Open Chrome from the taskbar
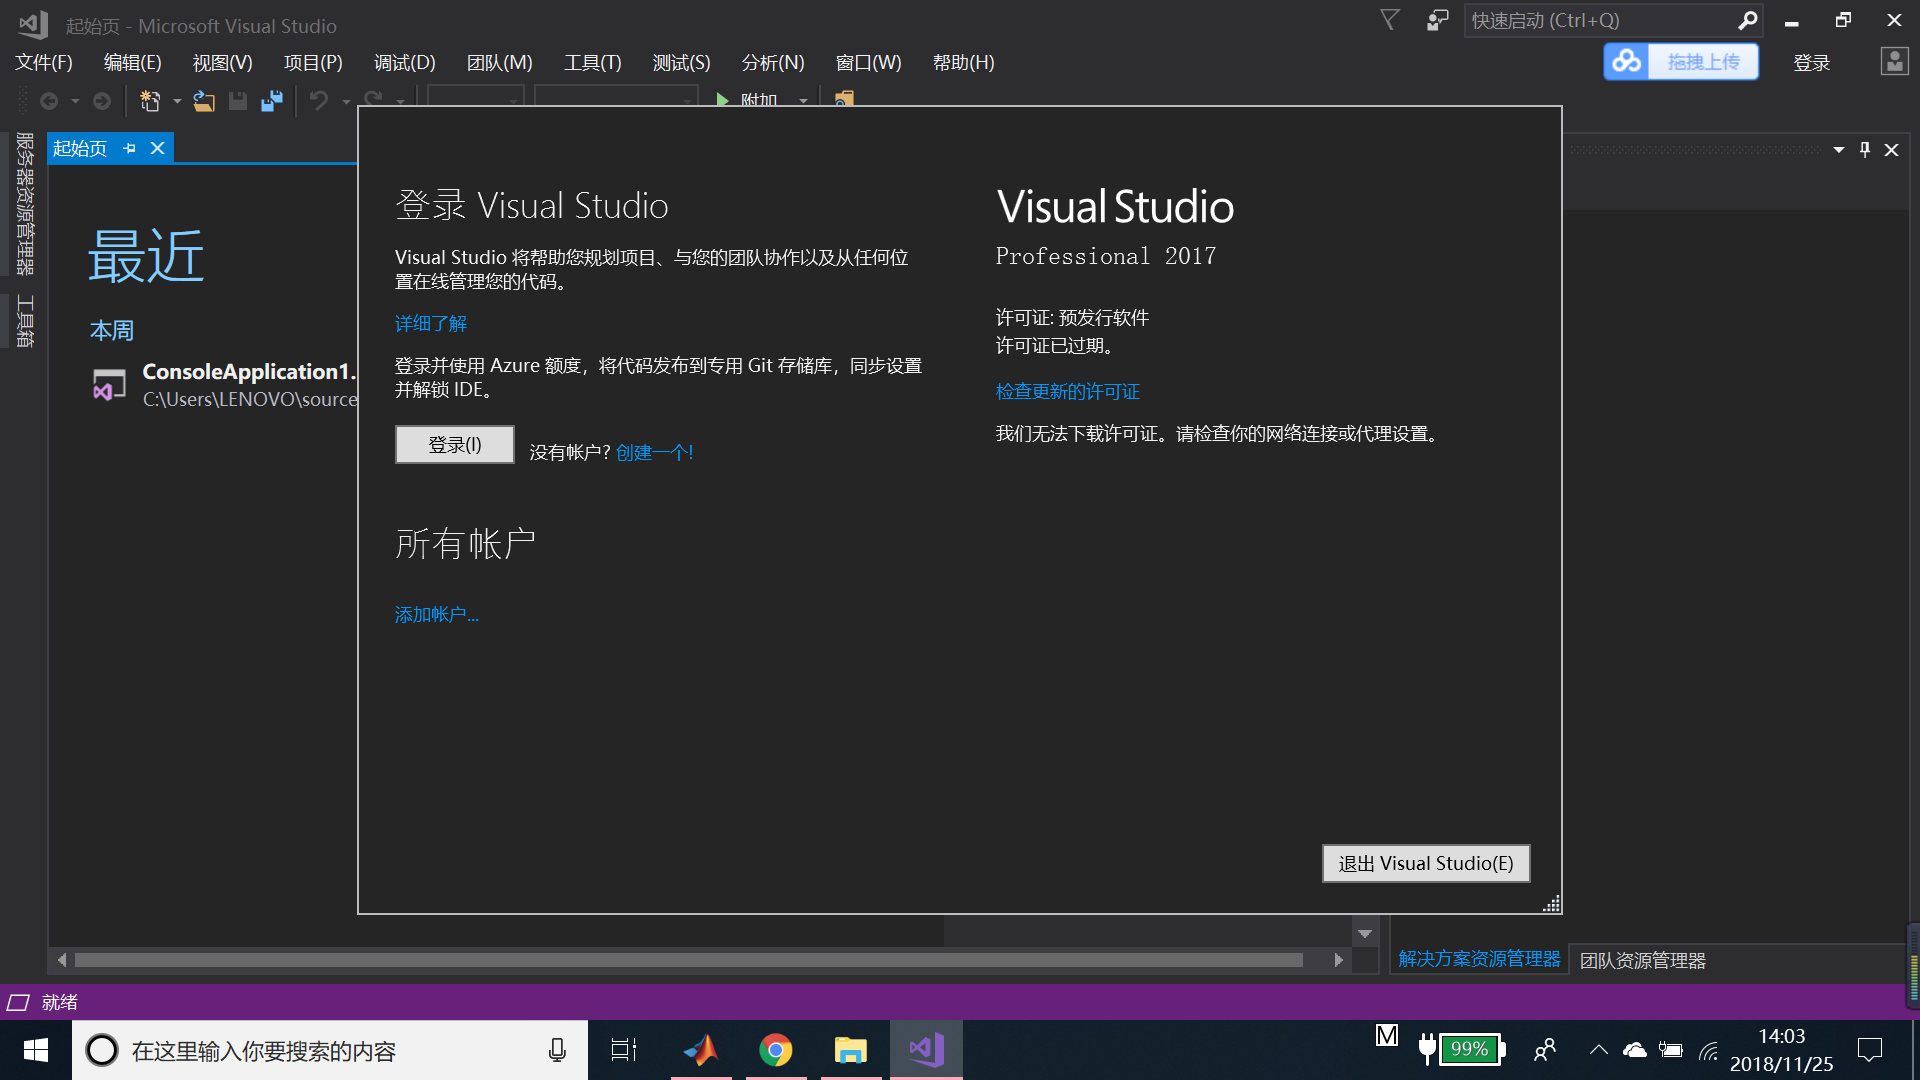The image size is (1920, 1080). (x=777, y=1050)
